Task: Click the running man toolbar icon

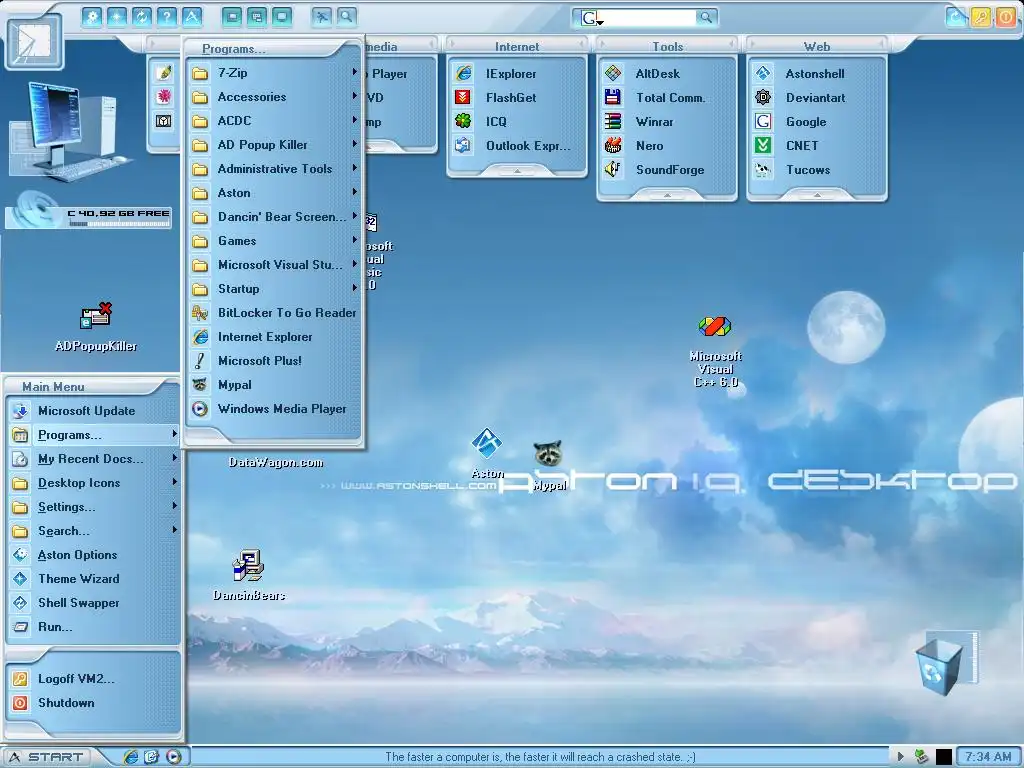Action: click(x=321, y=17)
